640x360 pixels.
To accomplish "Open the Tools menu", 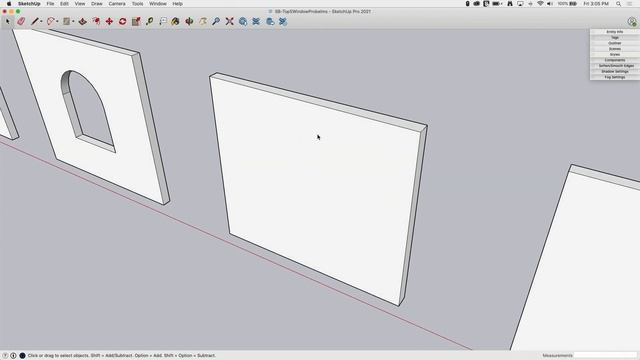I will coord(138,4).
